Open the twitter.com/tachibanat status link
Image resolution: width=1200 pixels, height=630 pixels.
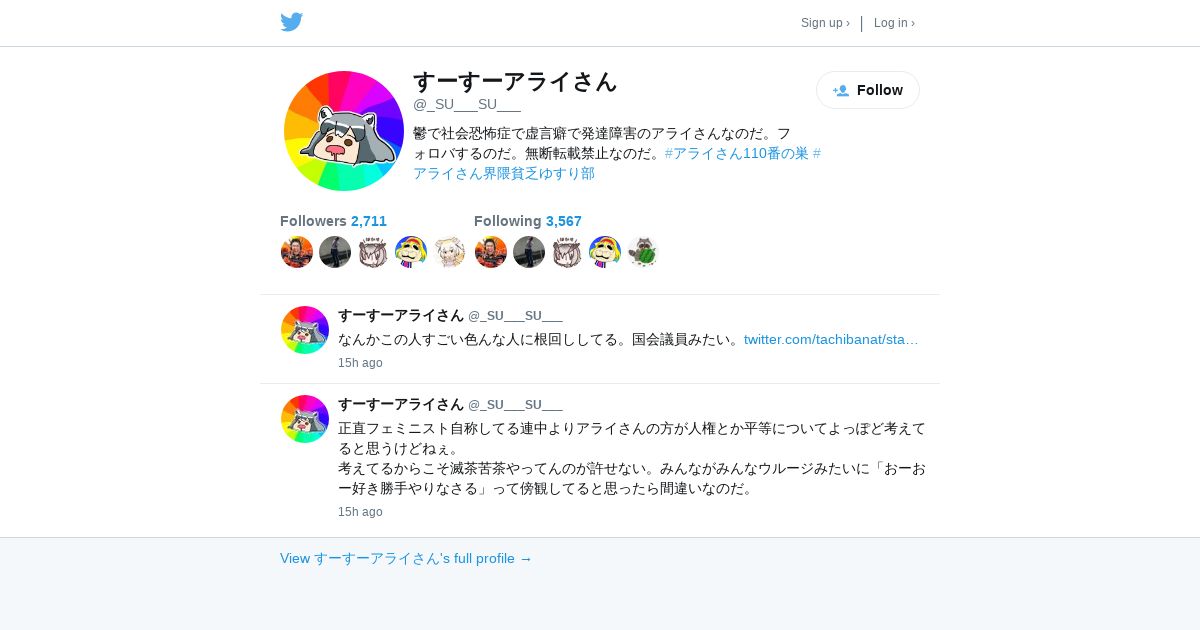click(x=831, y=339)
